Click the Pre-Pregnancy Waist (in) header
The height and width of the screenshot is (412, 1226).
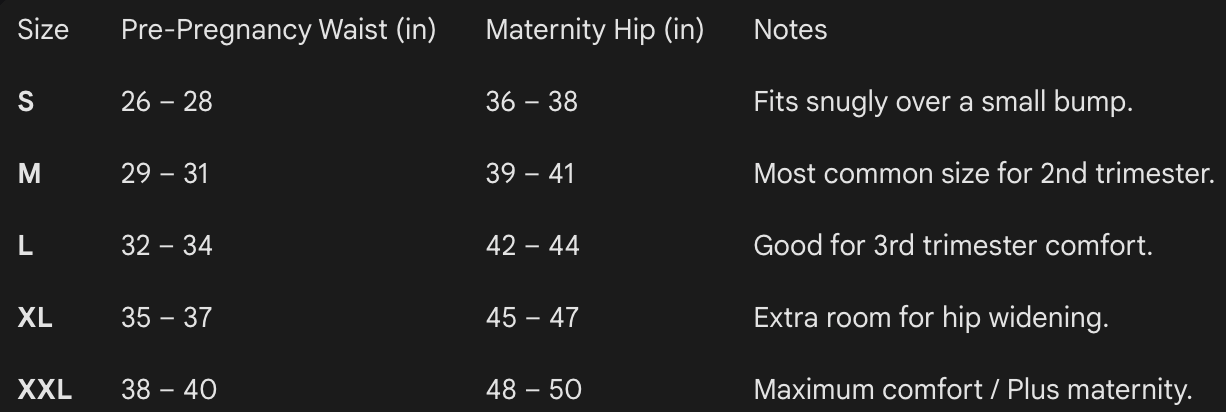click(278, 30)
